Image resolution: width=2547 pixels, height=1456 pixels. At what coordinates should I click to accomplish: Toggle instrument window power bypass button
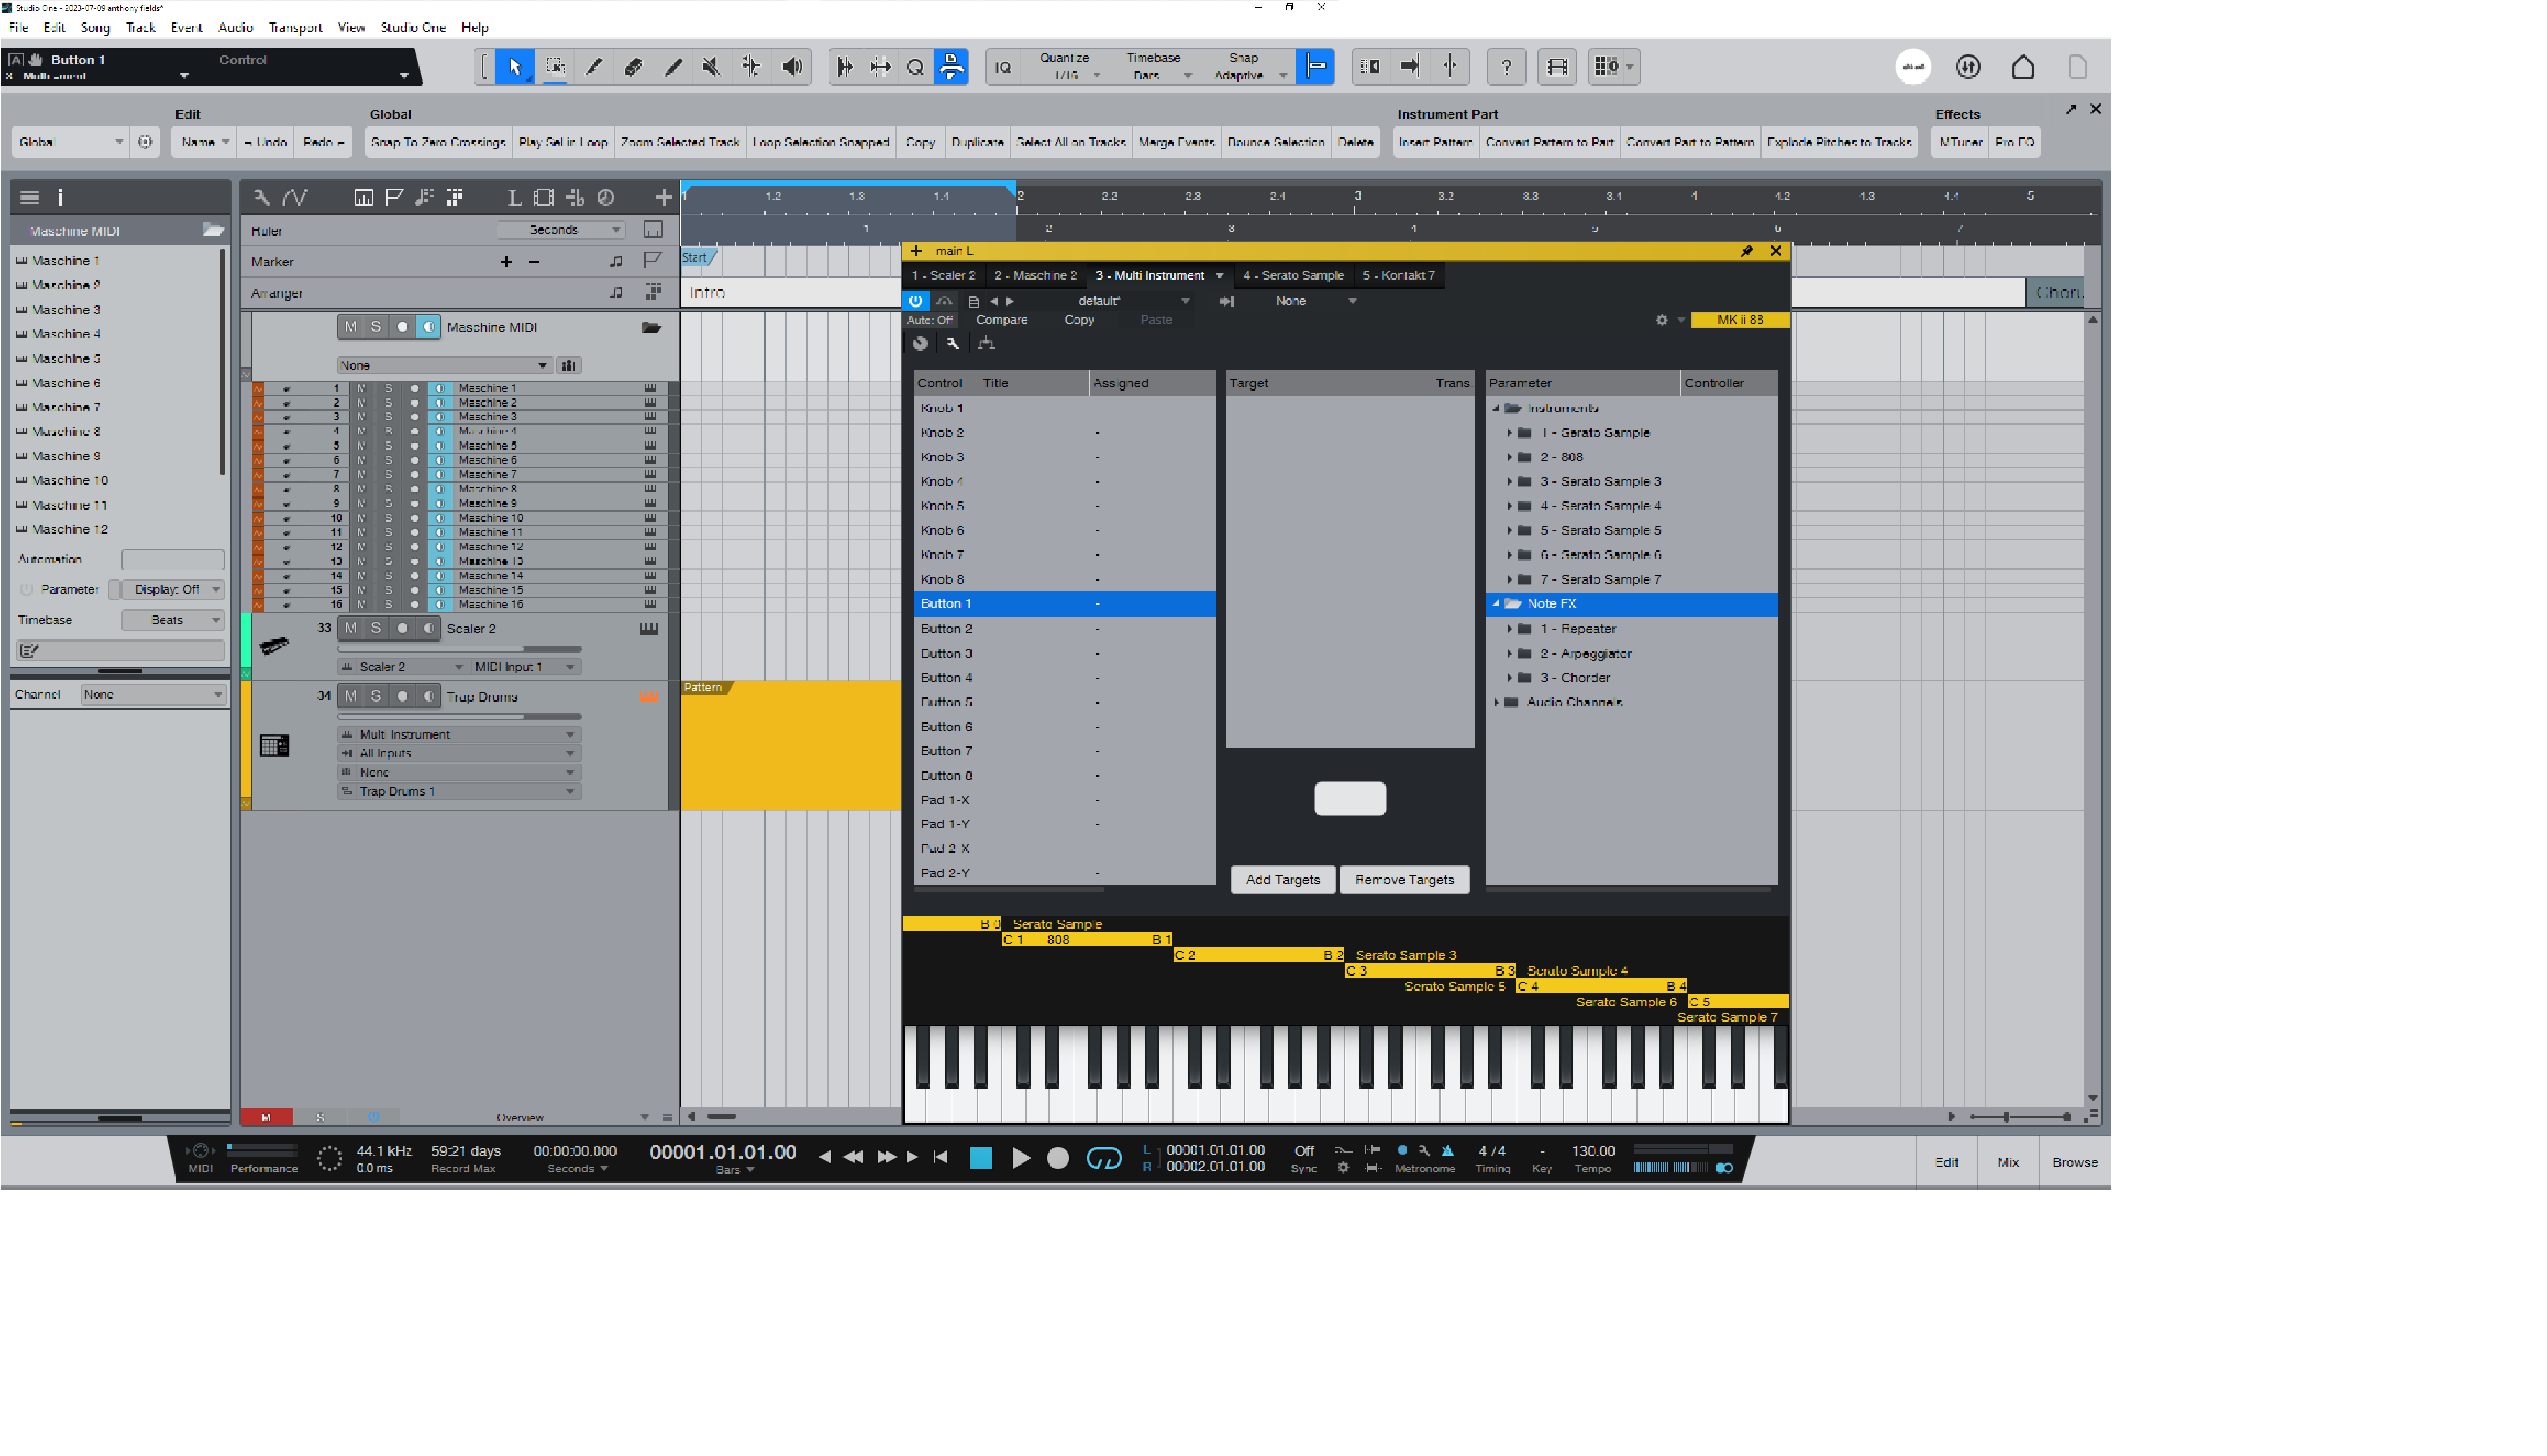click(915, 301)
